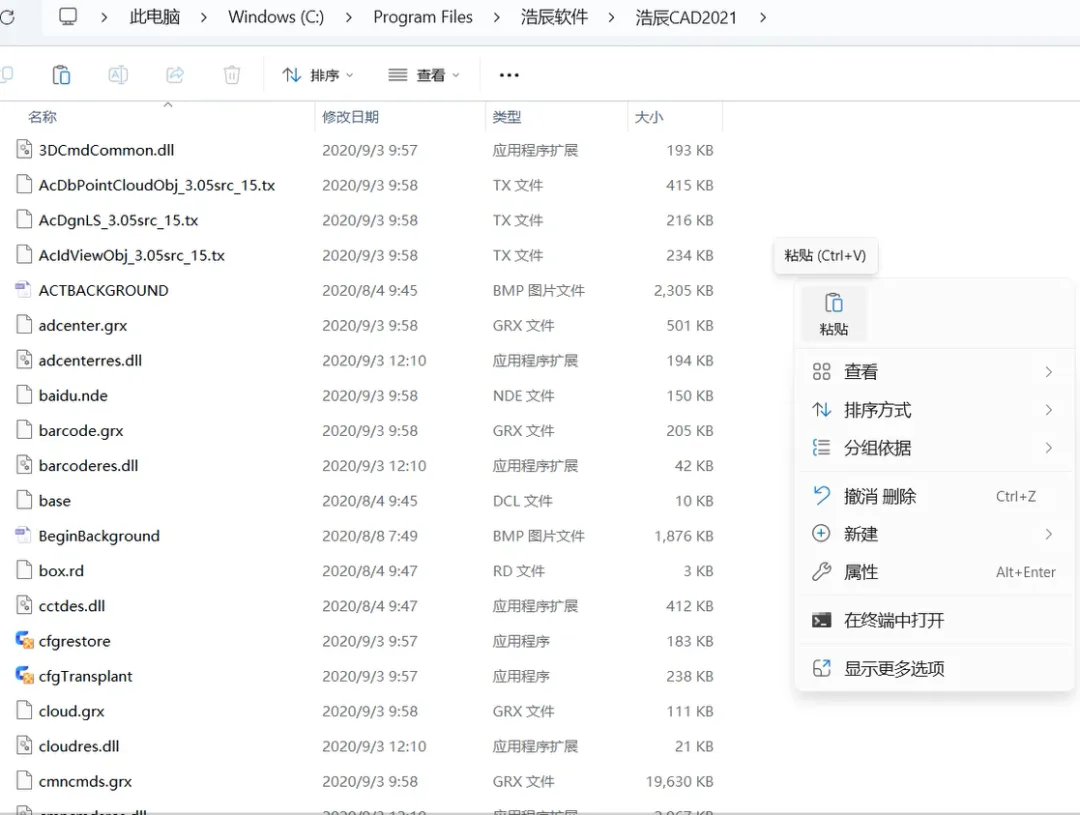Click the ACTBACKGROUND bitmap file icon
The height and width of the screenshot is (815, 1080).
tap(23, 289)
